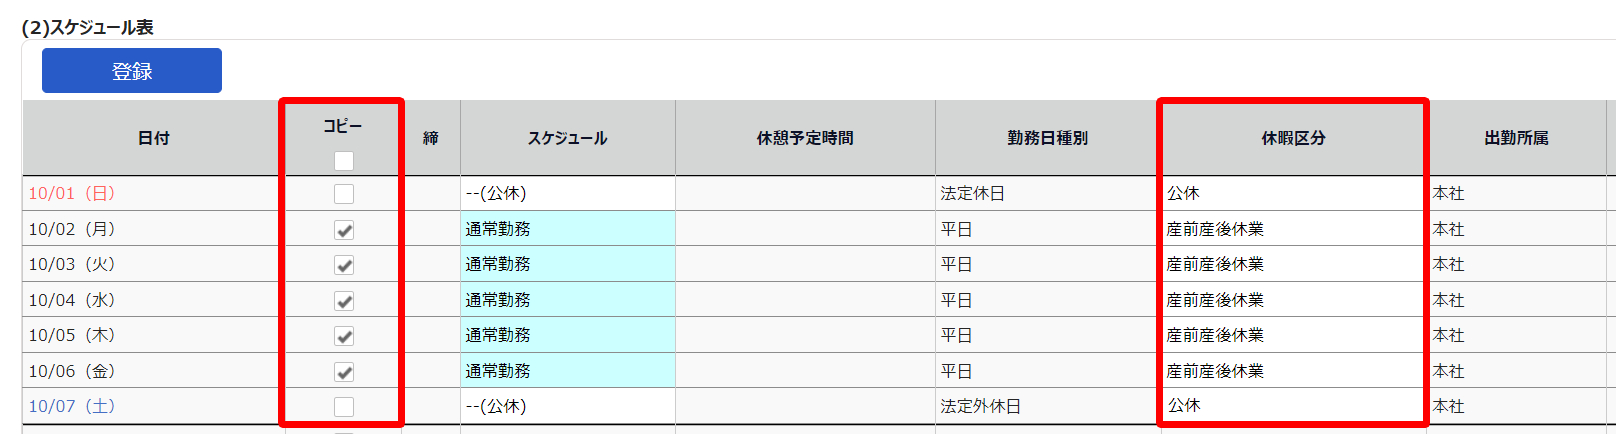Click the 休暇区分 column header
Viewport: 1616px width, 434px height.
(x=1293, y=138)
